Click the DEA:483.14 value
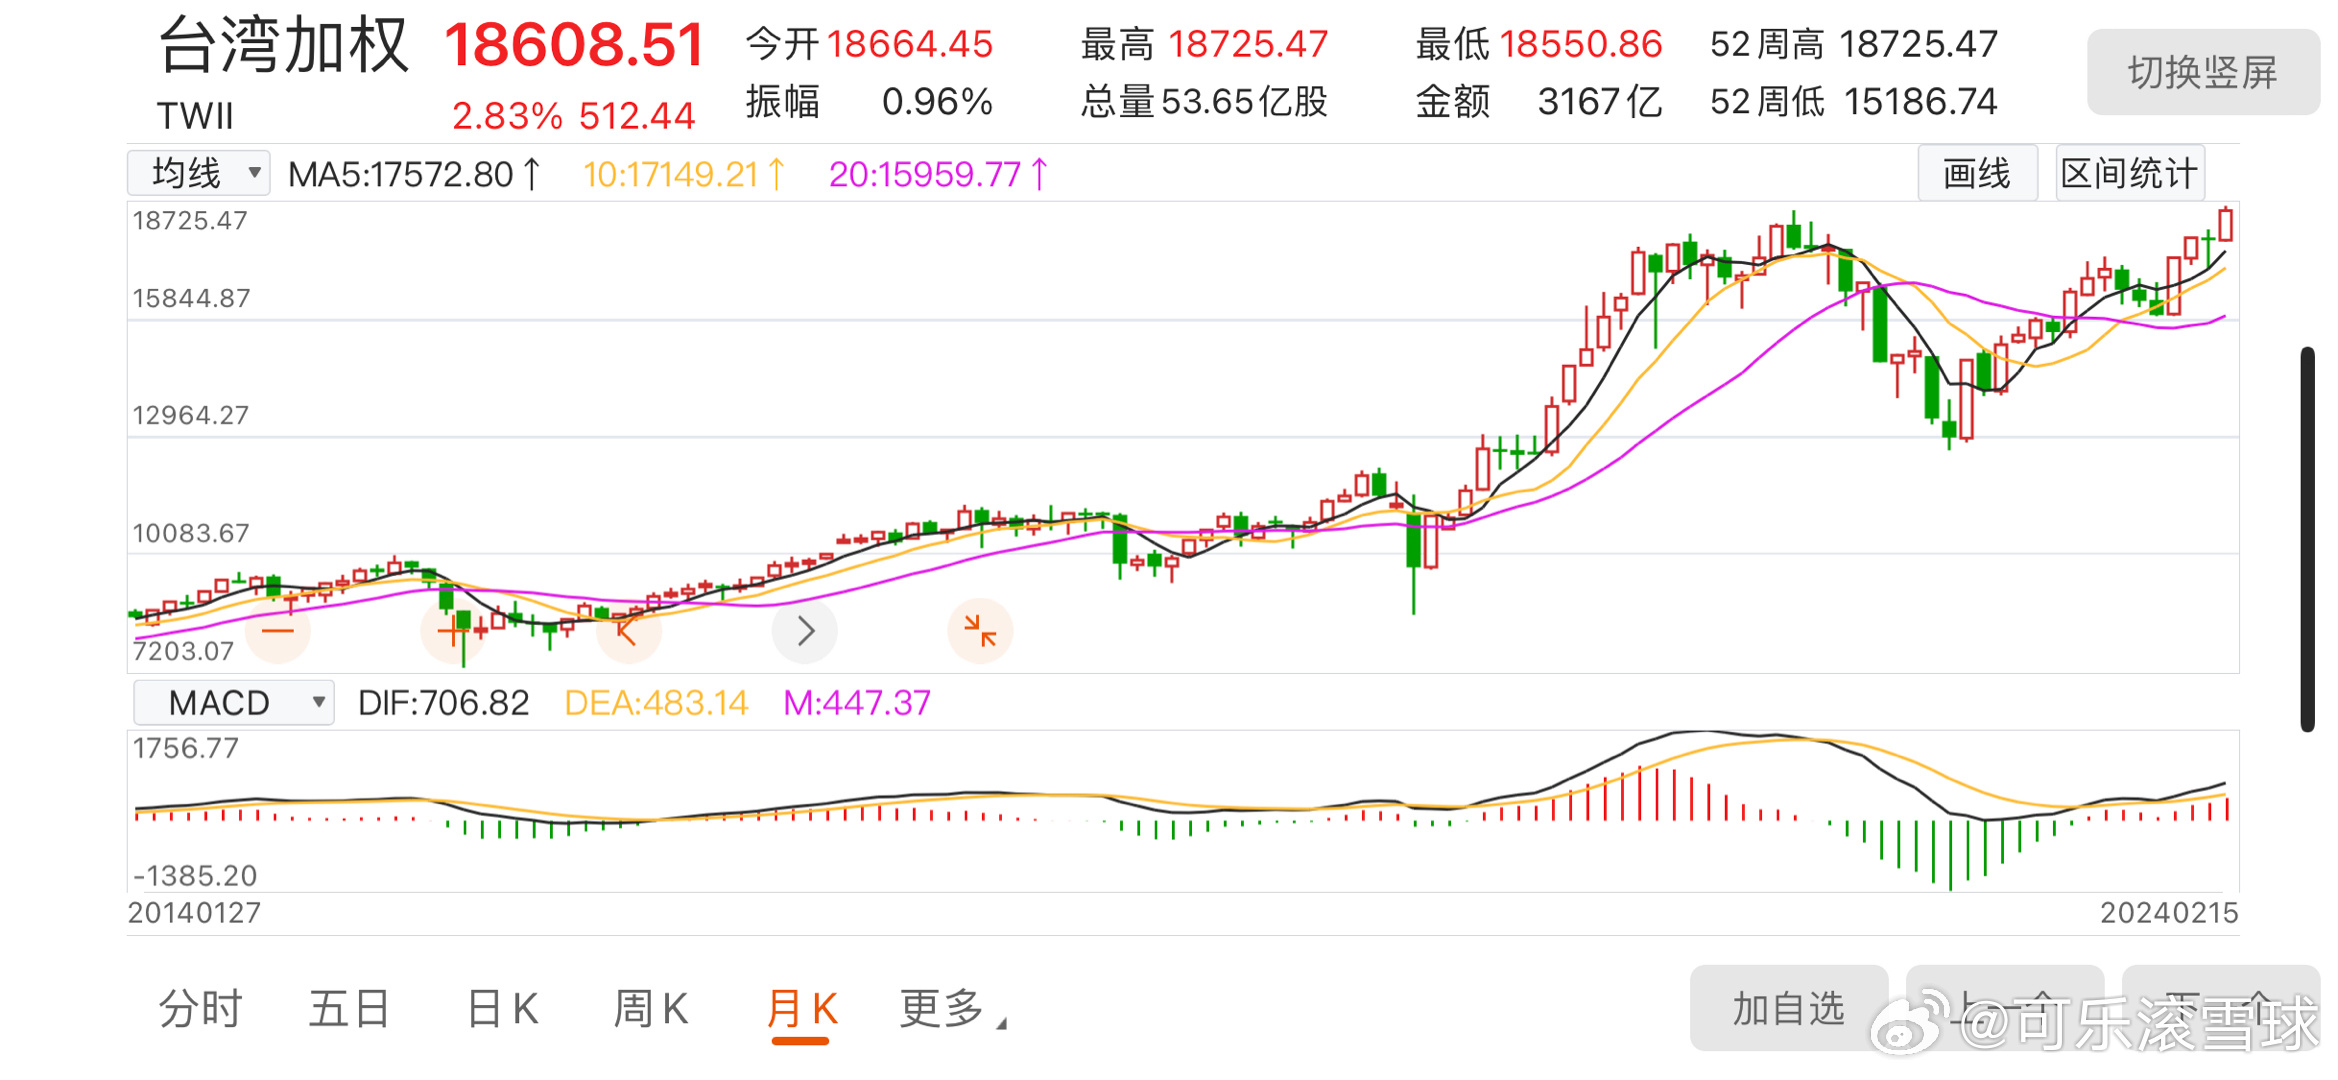The height and width of the screenshot is (1080, 2338). coord(656,703)
